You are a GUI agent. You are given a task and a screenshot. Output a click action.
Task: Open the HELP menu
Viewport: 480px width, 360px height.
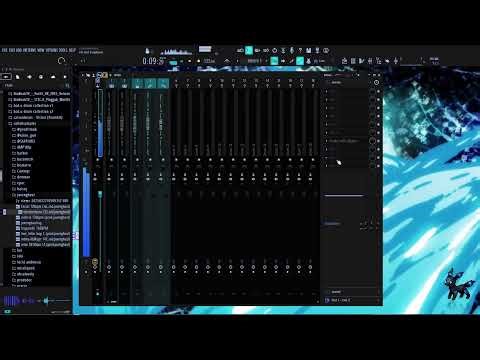(73, 50)
